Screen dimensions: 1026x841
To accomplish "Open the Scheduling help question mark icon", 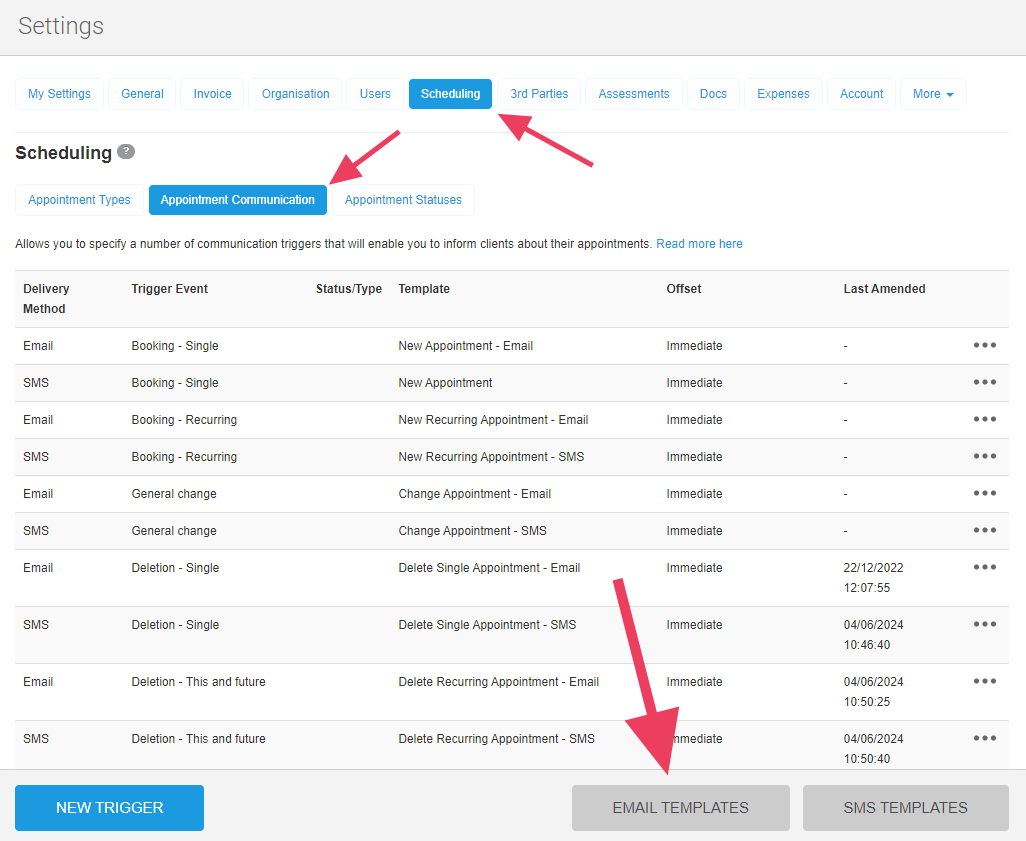I will pos(126,152).
